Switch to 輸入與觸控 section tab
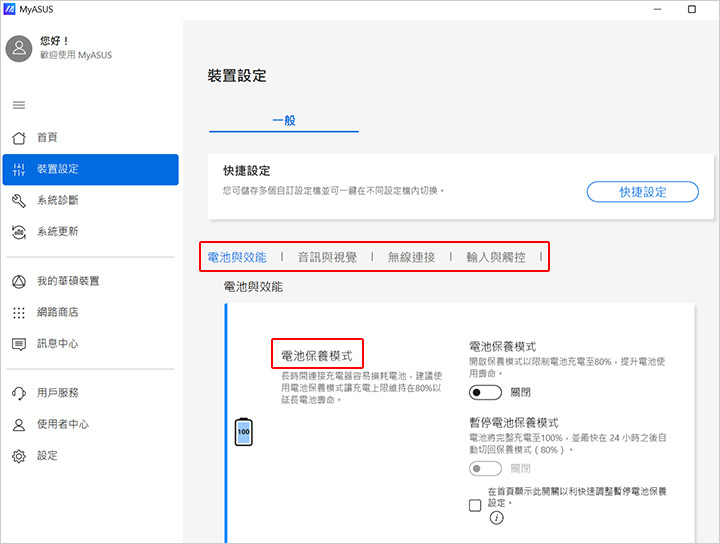Screen dimensions: 720x544 495,257
